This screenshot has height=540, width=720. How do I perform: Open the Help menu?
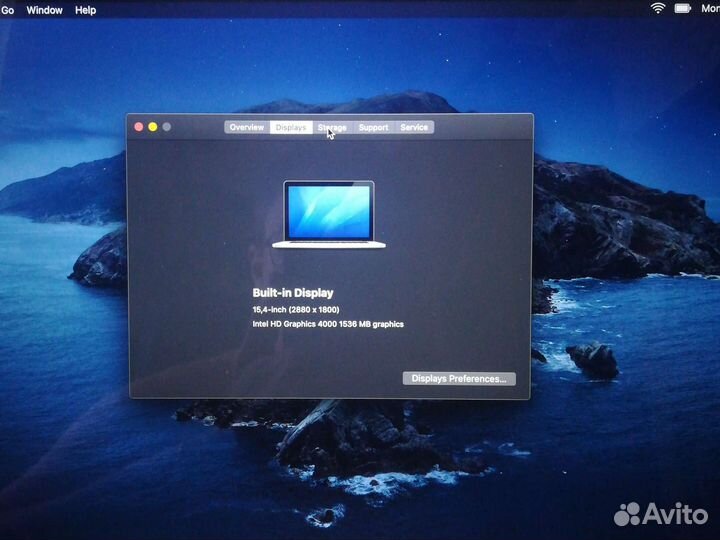pyautogui.click(x=86, y=10)
